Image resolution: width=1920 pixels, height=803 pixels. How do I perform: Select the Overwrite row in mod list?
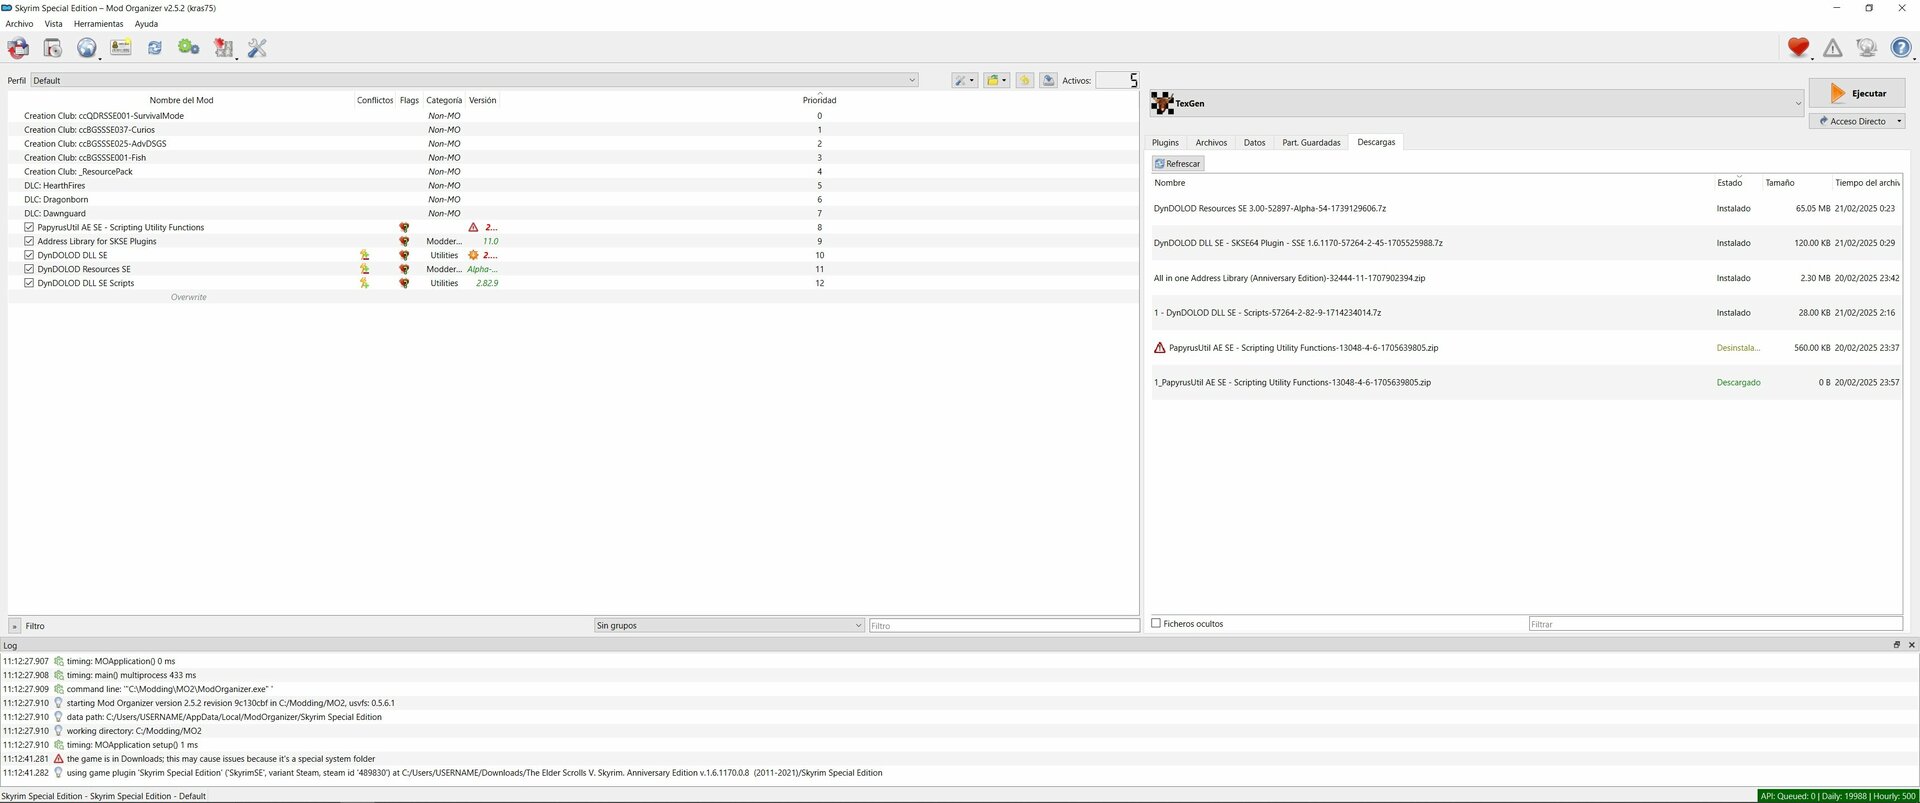[573, 297]
